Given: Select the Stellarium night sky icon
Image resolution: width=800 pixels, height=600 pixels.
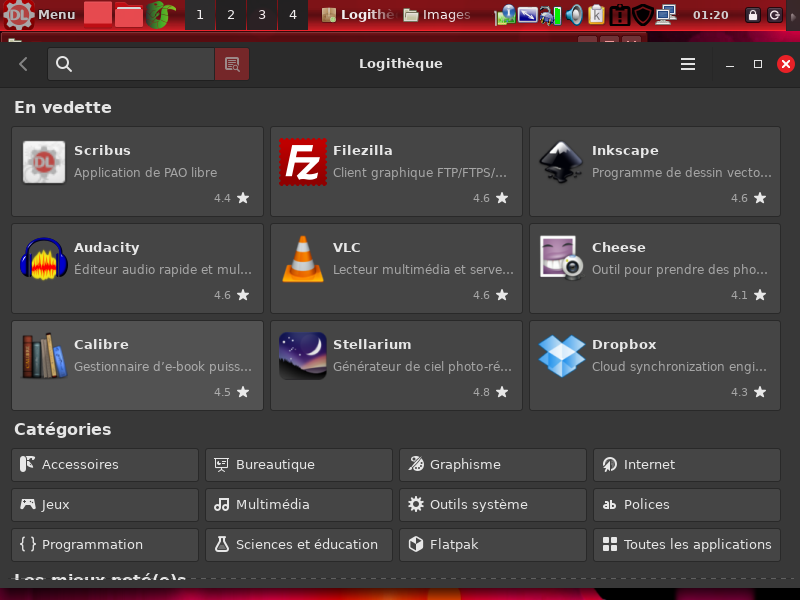Looking at the screenshot, I should pos(303,356).
